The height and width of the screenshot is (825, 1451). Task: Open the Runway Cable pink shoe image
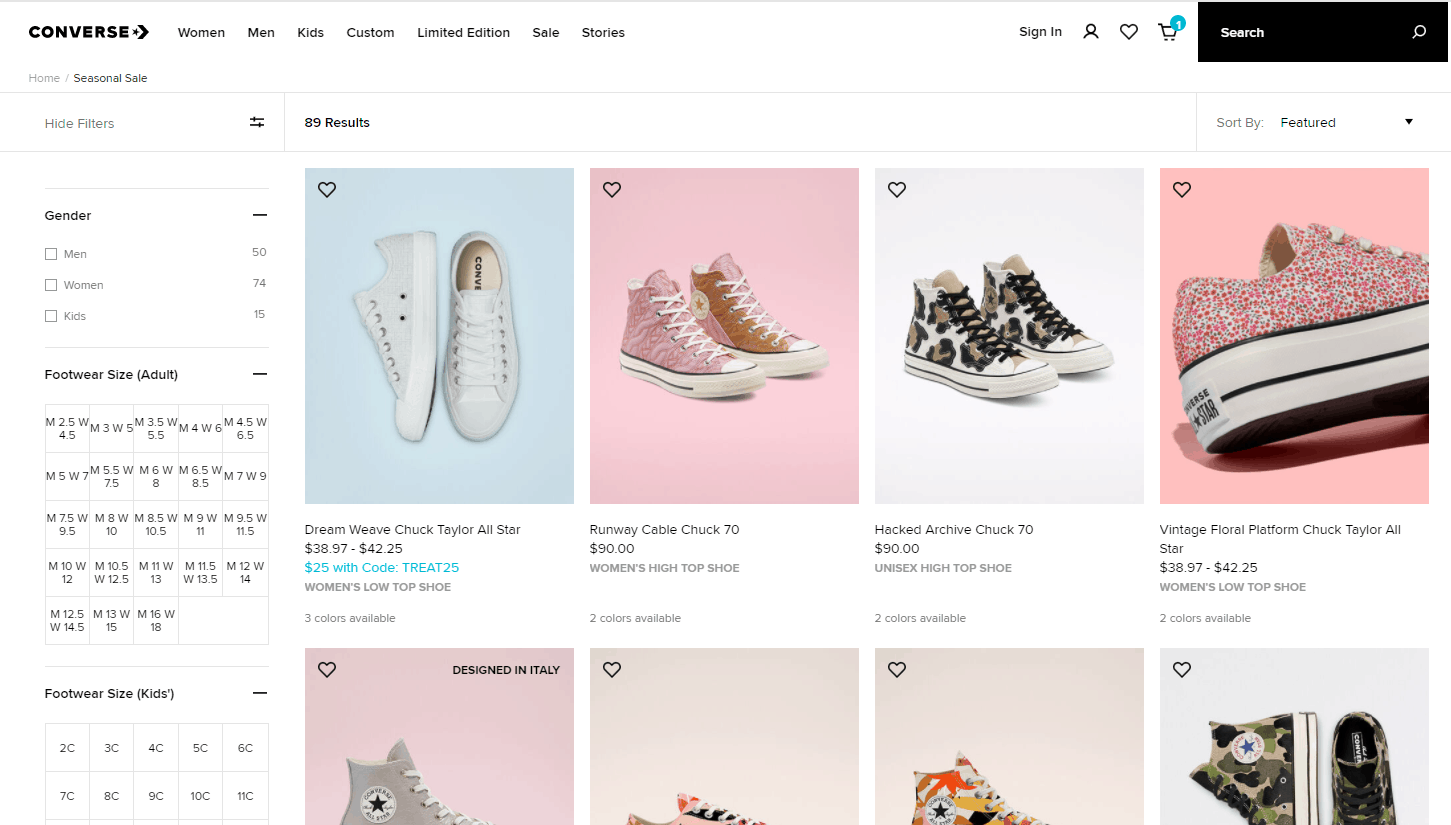tap(724, 336)
